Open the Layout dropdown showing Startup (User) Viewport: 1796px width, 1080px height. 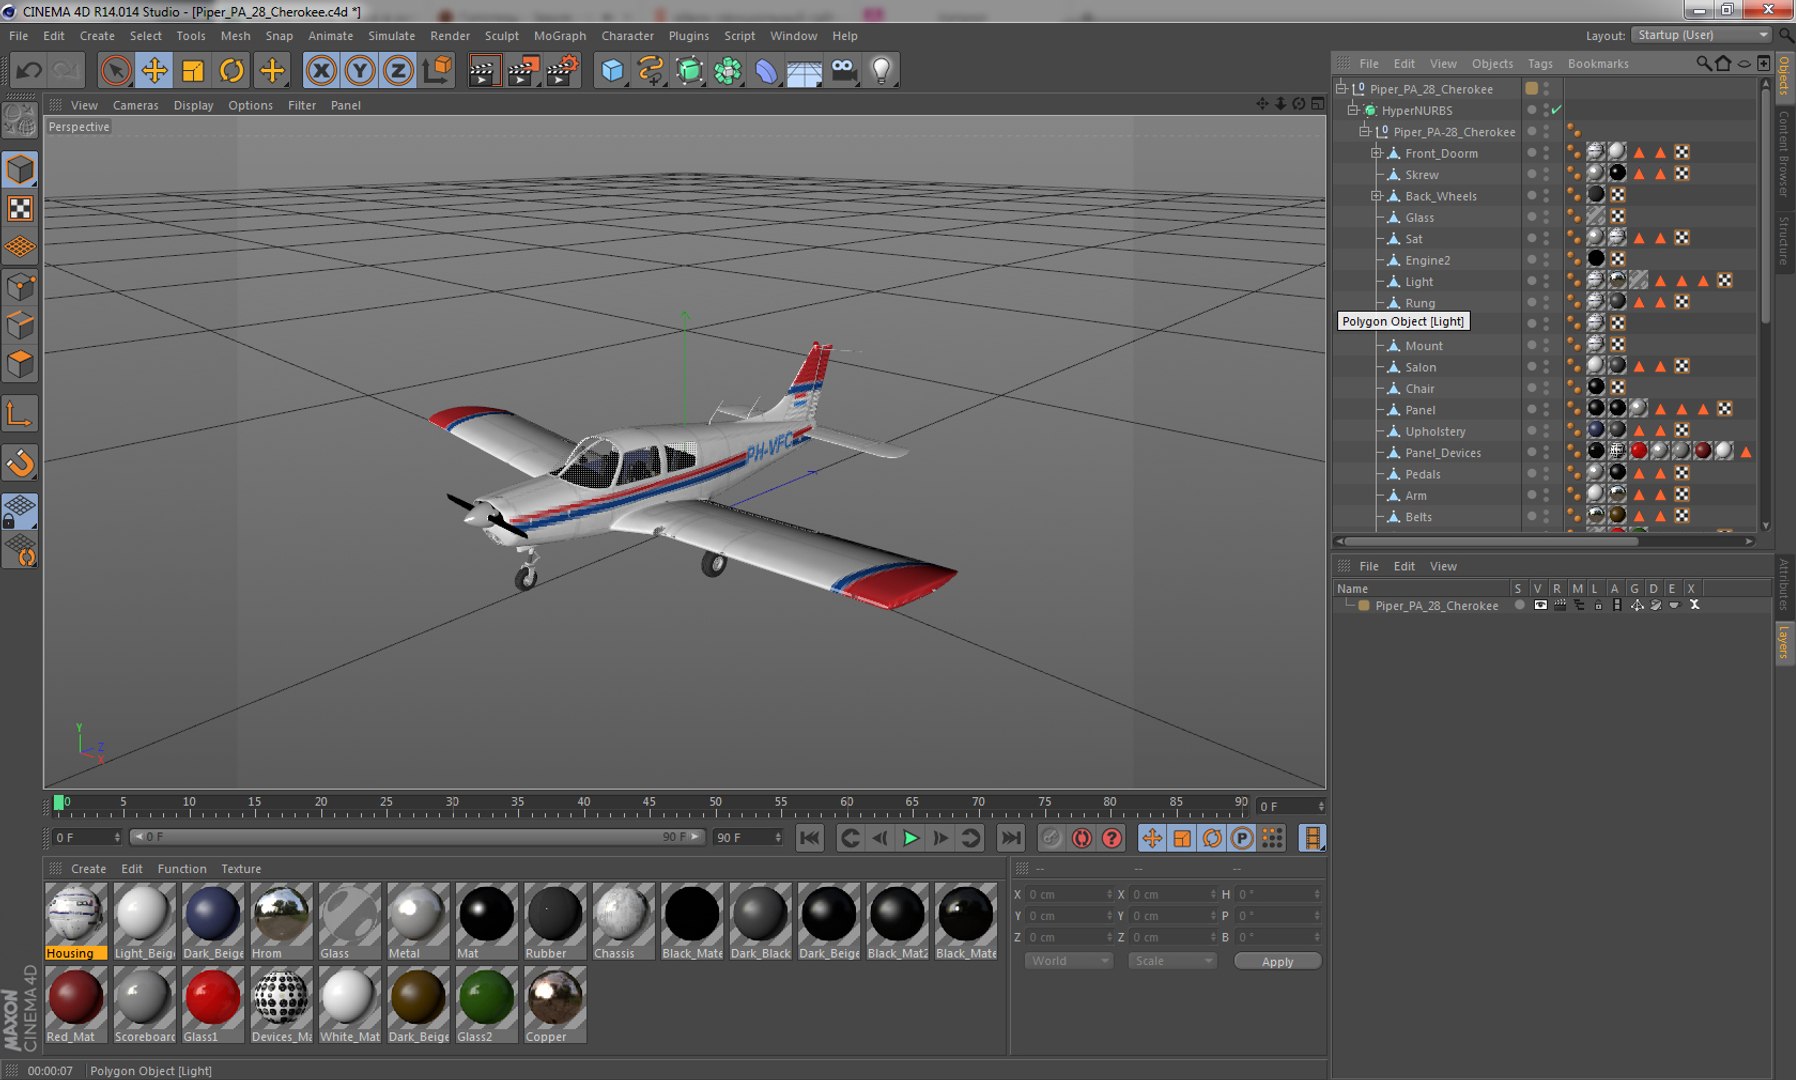click(1701, 35)
